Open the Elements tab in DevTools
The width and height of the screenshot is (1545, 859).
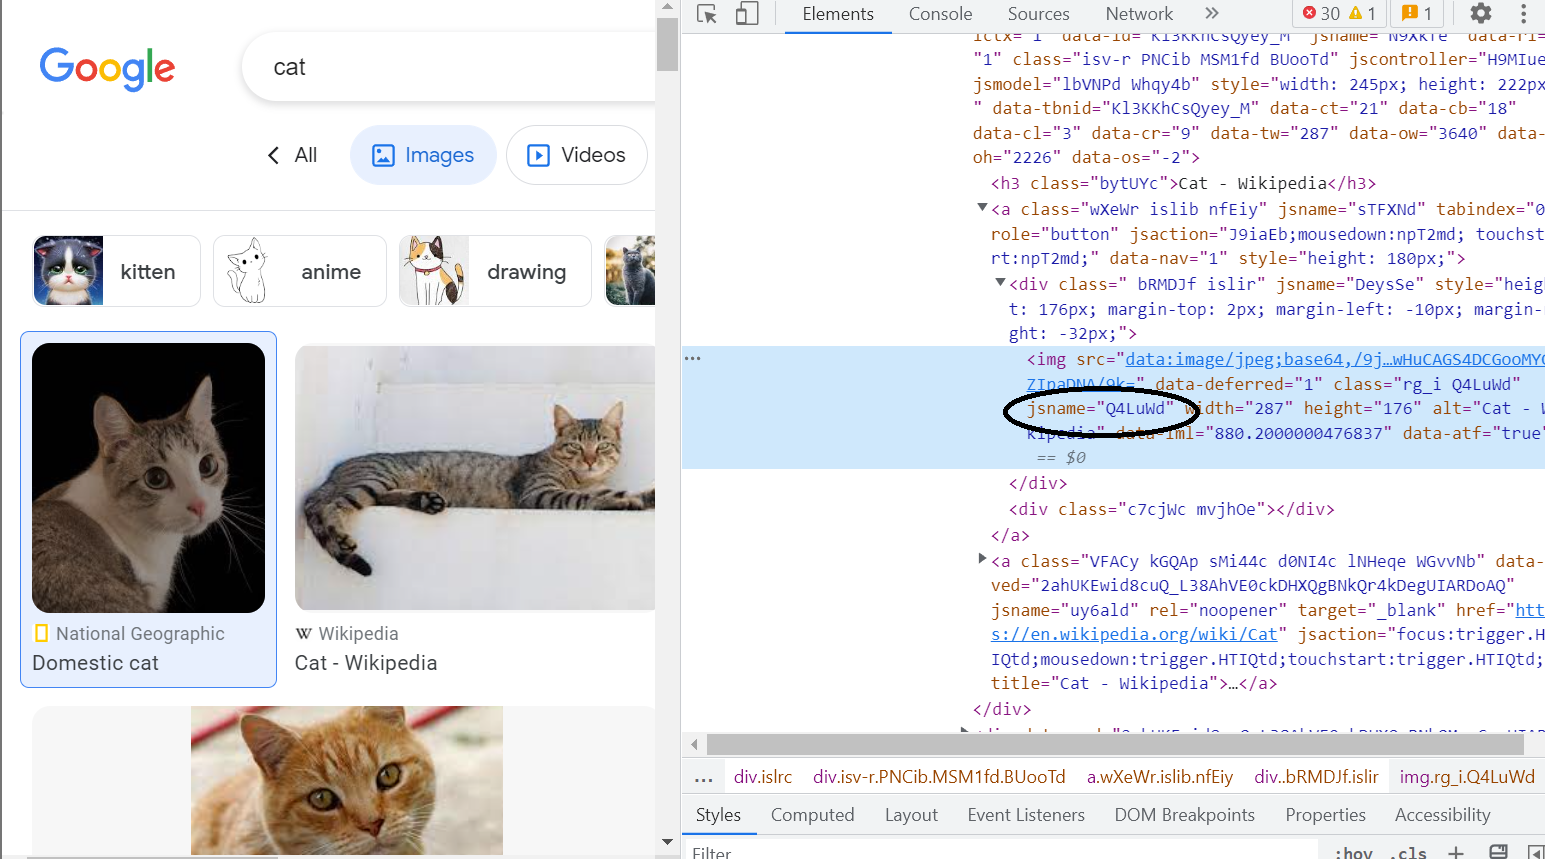click(x=838, y=14)
